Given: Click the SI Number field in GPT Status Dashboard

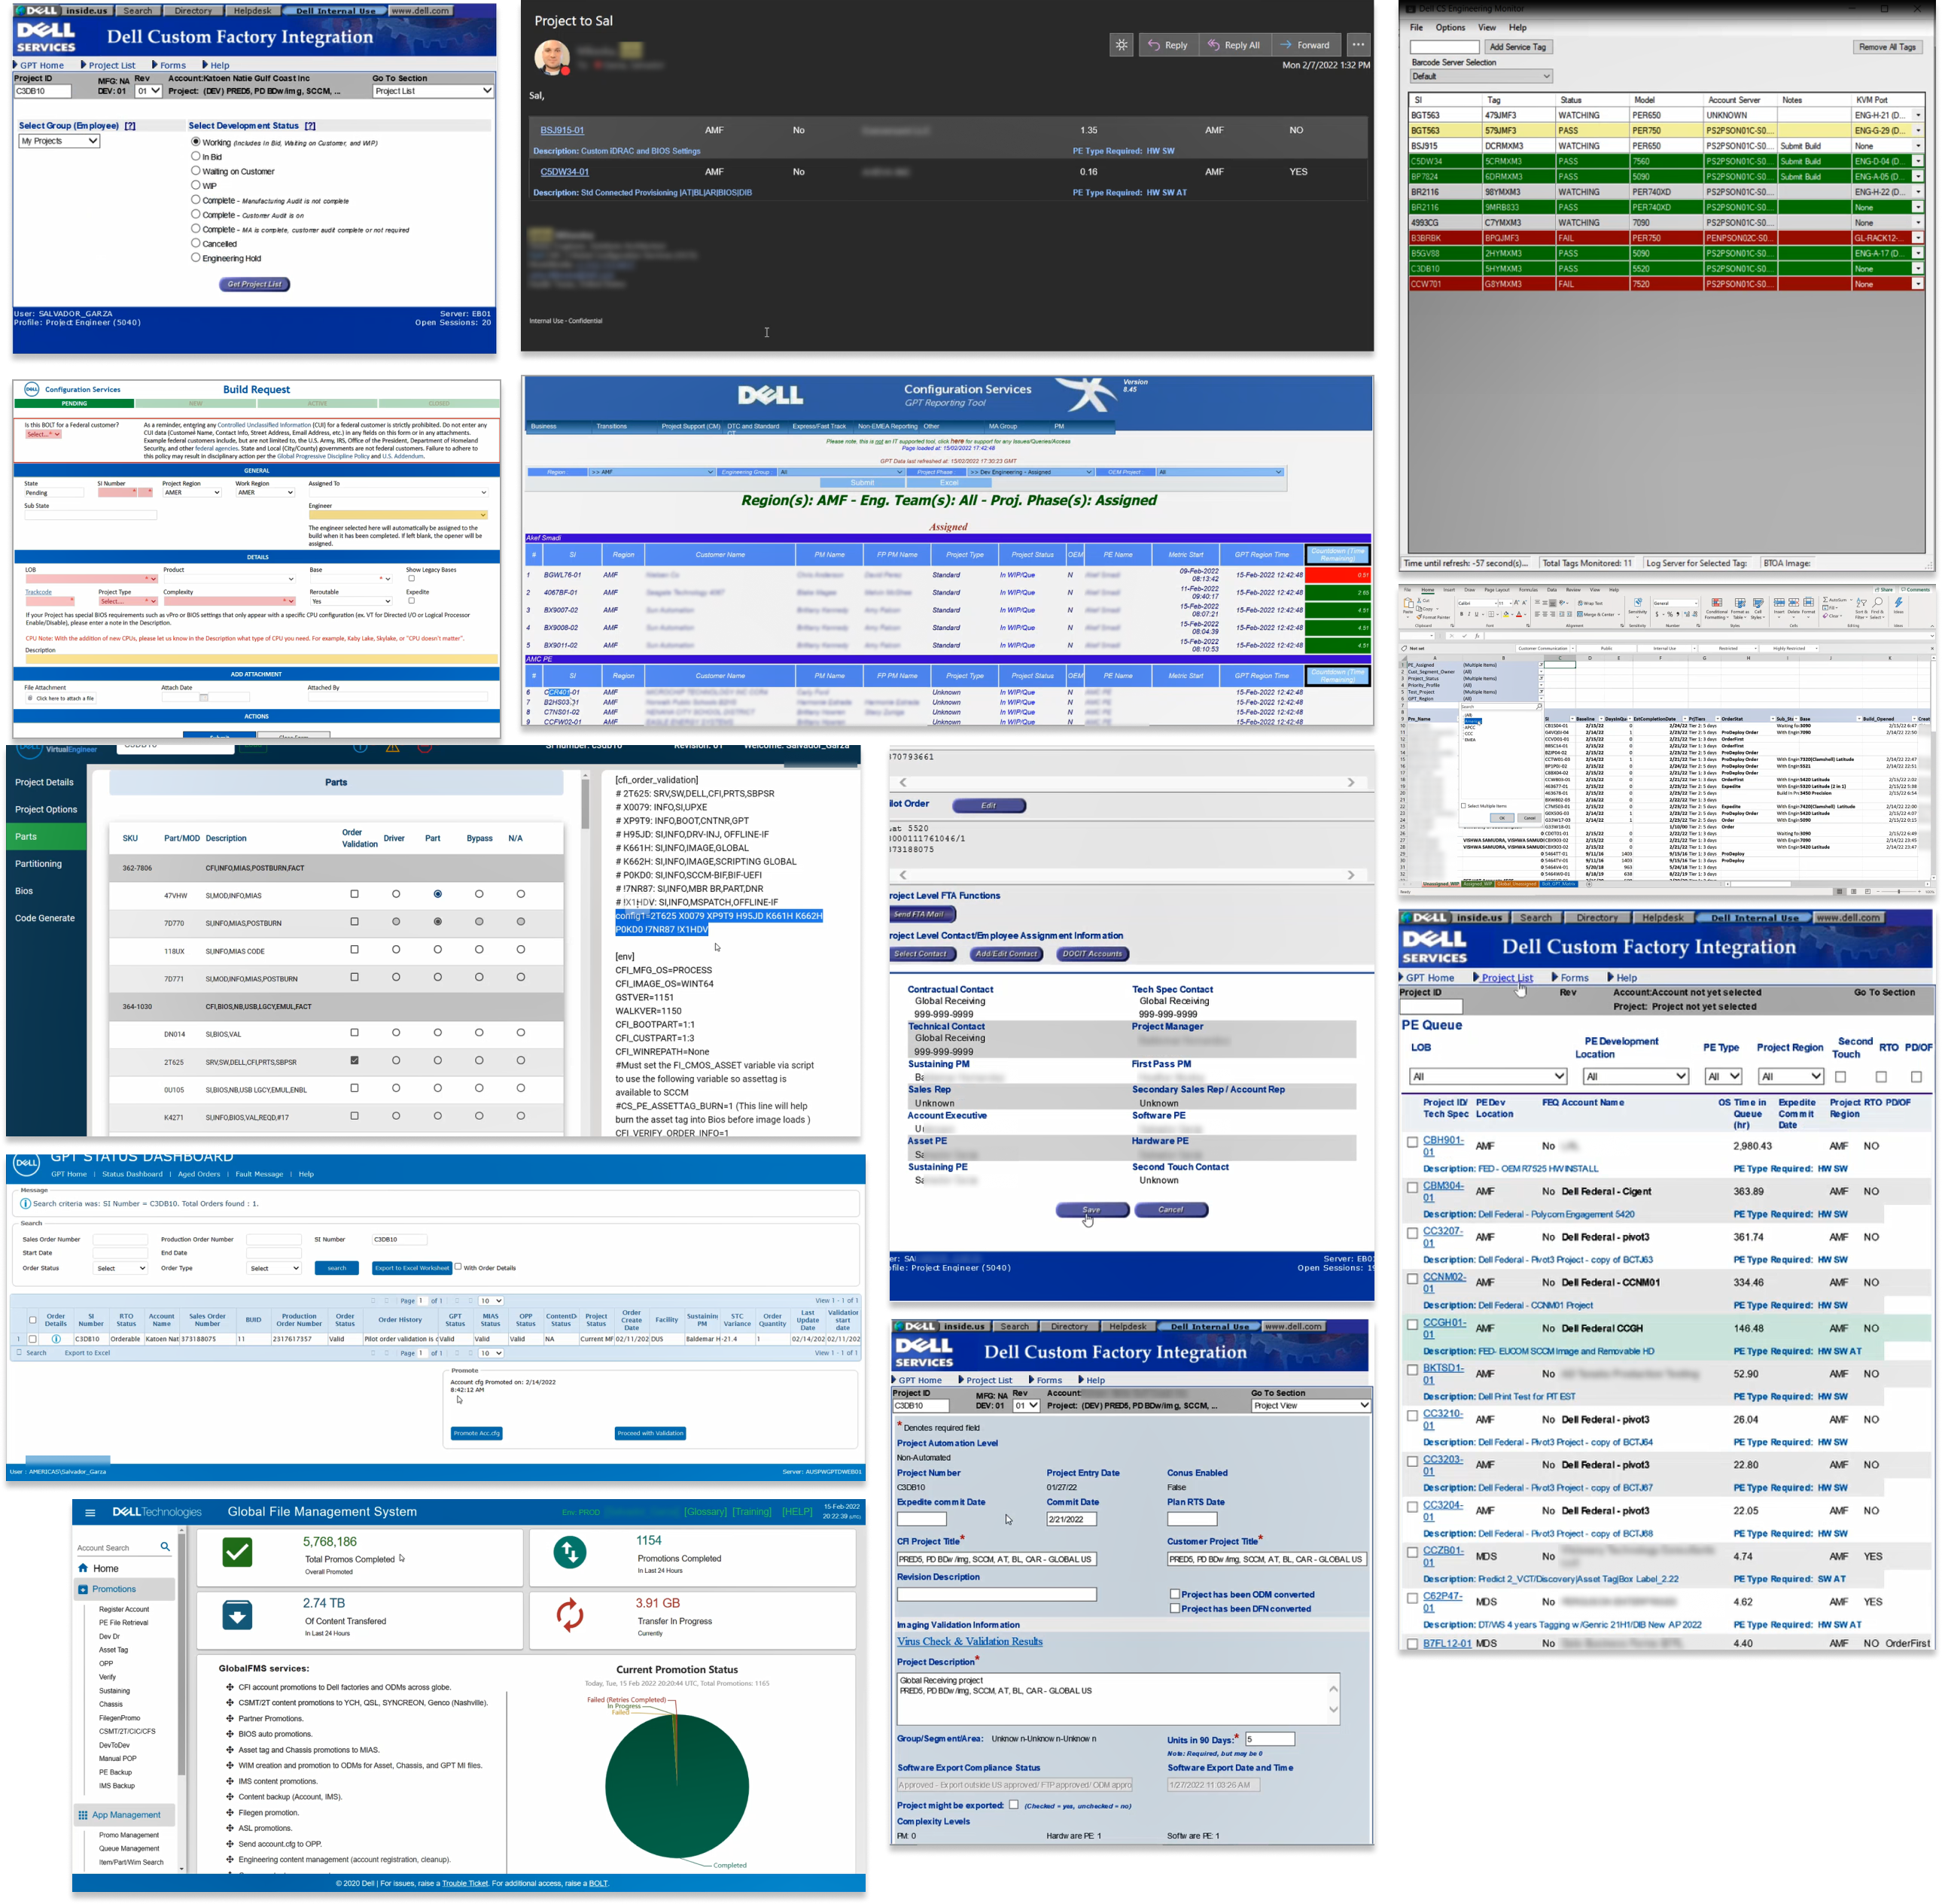Looking at the screenshot, I should pos(398,1239).
